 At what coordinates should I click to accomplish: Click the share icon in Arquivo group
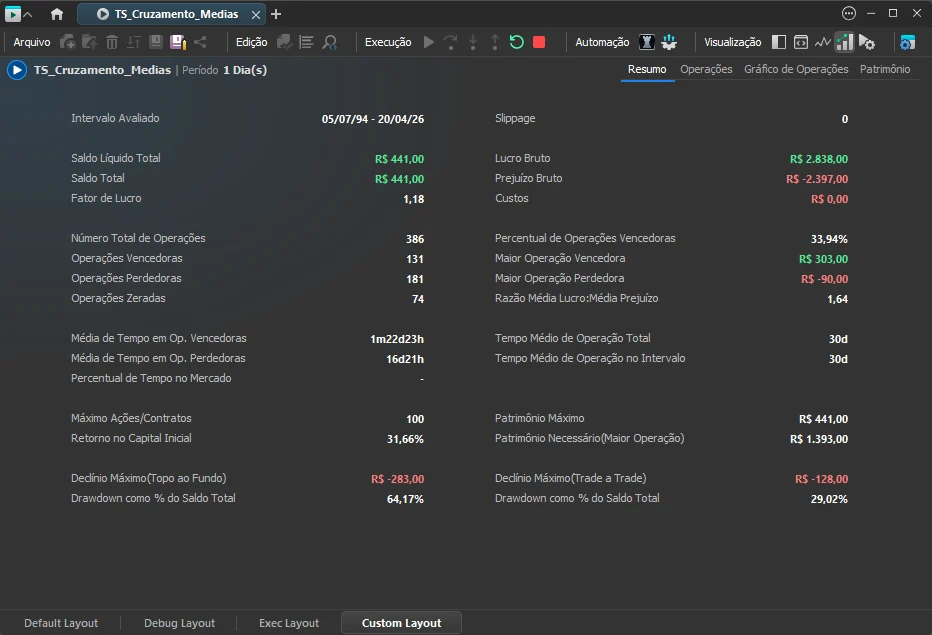click(x=200, y=42)
